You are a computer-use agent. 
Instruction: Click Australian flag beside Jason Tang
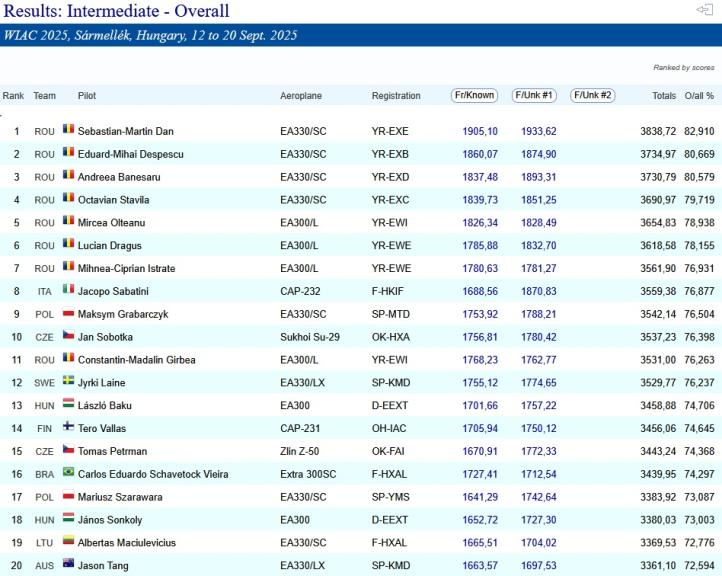tap(68, 566)
